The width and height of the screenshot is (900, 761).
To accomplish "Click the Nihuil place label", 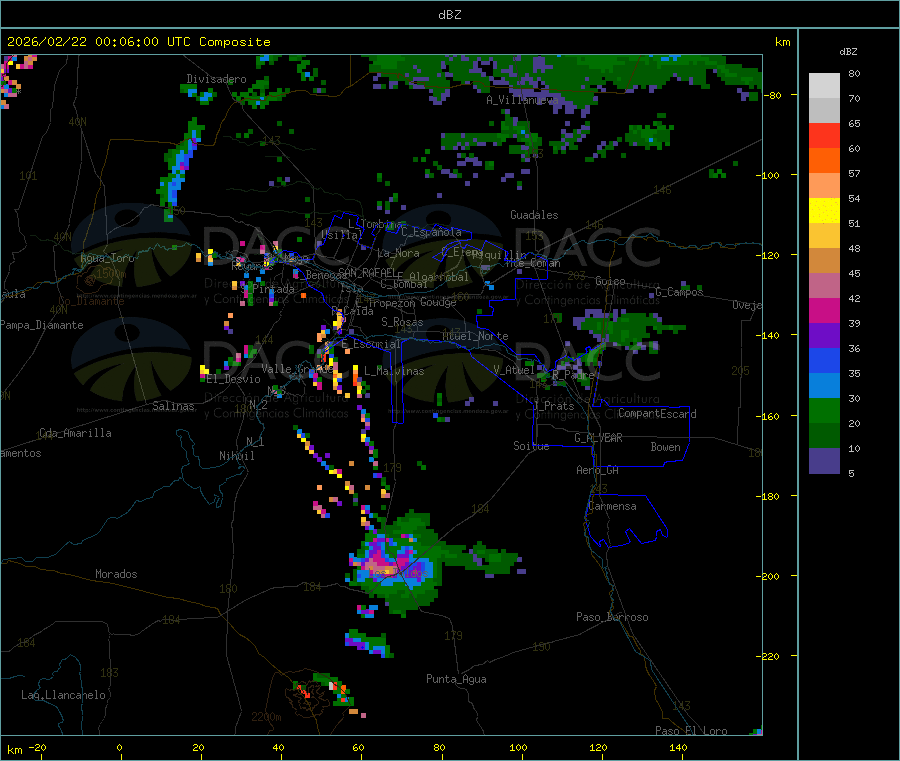I will (236, 456).
